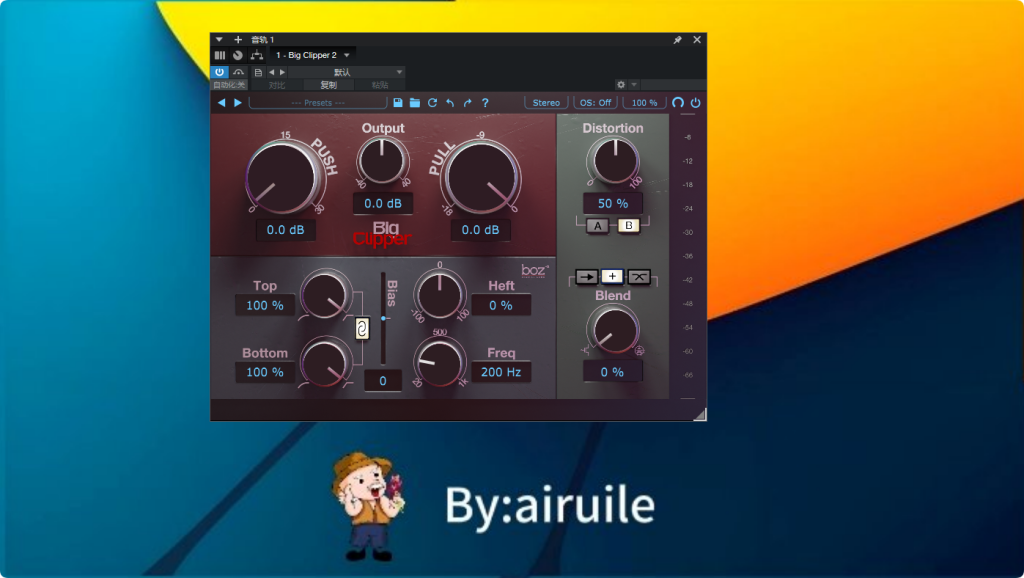This screenshot has width=1024, height=578.
Task: Click the window resize grip corner
Action: (700, 414)
